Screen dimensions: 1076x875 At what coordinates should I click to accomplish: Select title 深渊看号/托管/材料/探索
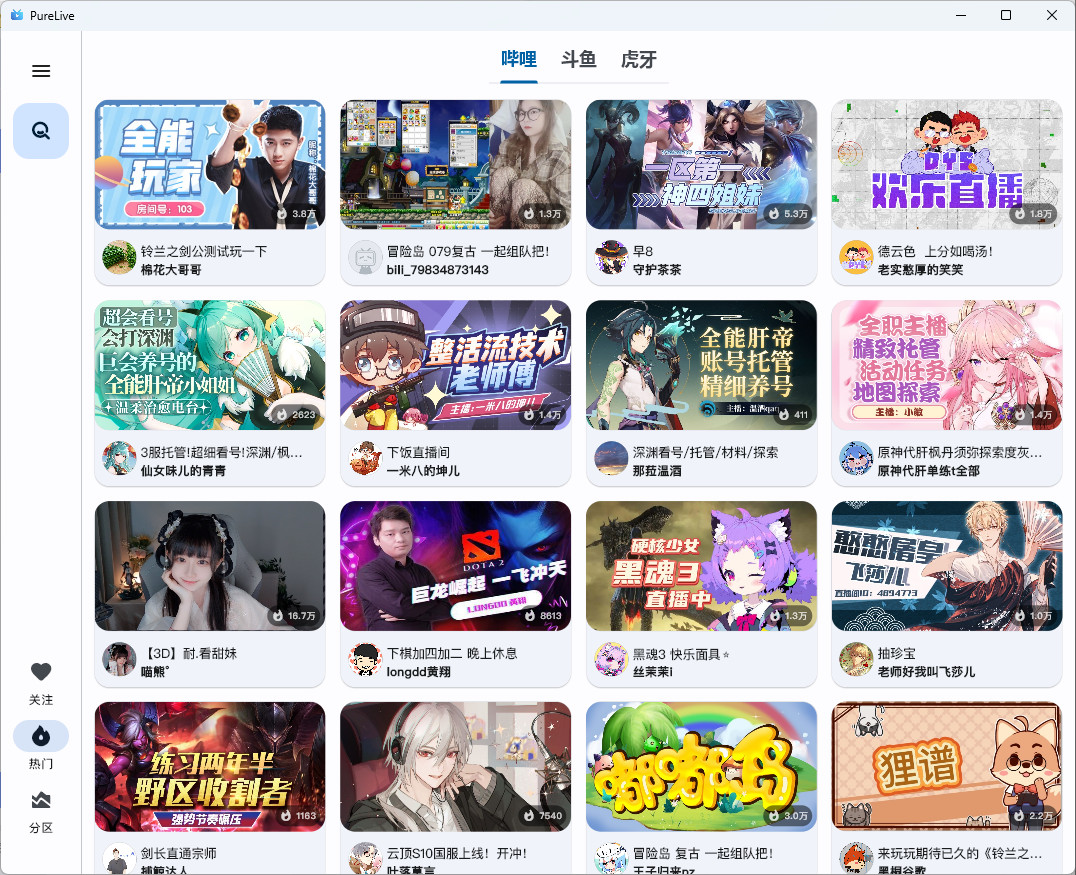(x=705, y=452)
